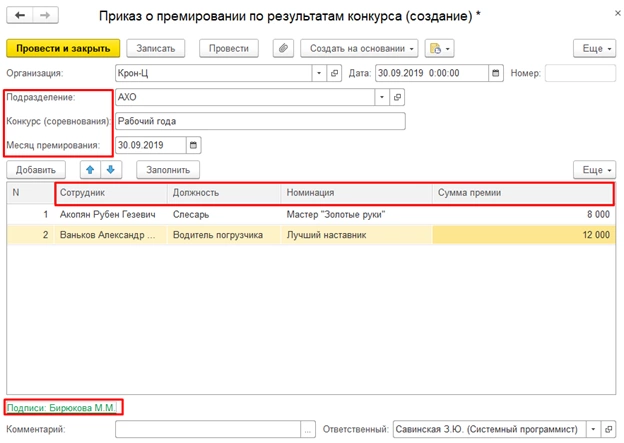Viewport: 624px width, 443px height.
Task: Click Провести и закрыть button
Action: tap(63, 49)
